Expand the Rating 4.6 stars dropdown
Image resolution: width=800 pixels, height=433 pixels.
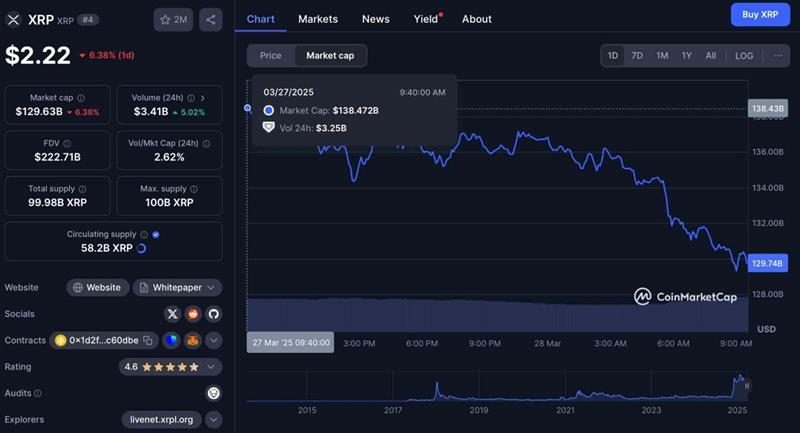pyautogui.click(x=170, y=367)
